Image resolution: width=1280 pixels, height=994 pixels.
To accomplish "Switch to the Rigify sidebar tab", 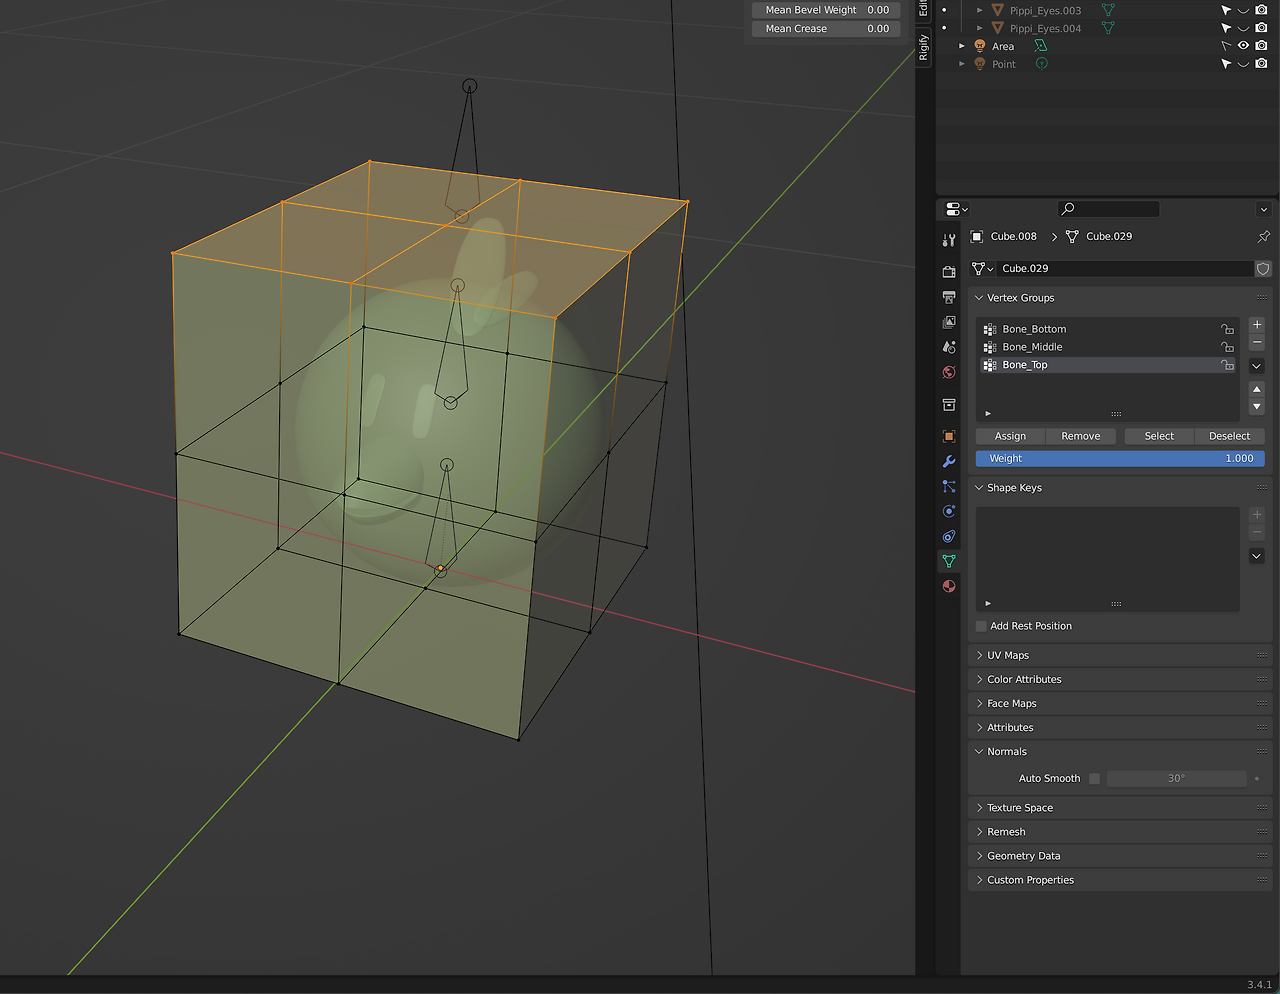I will (x=923, y=48).
